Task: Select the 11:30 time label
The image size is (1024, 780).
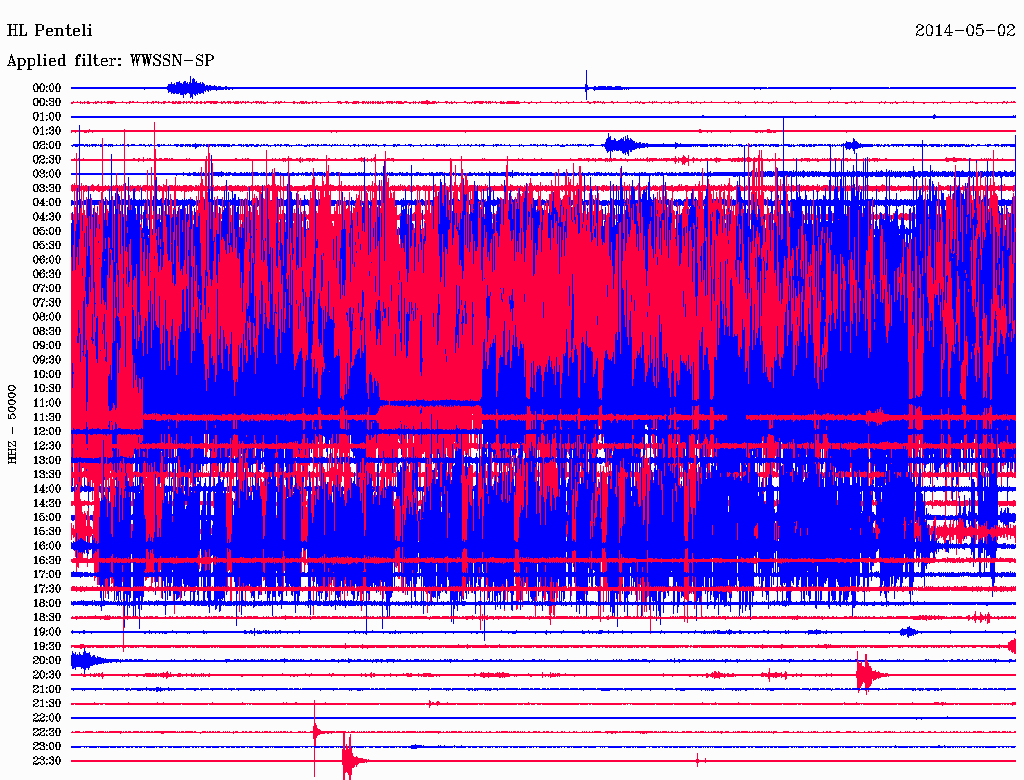Action: click(47, 417)
